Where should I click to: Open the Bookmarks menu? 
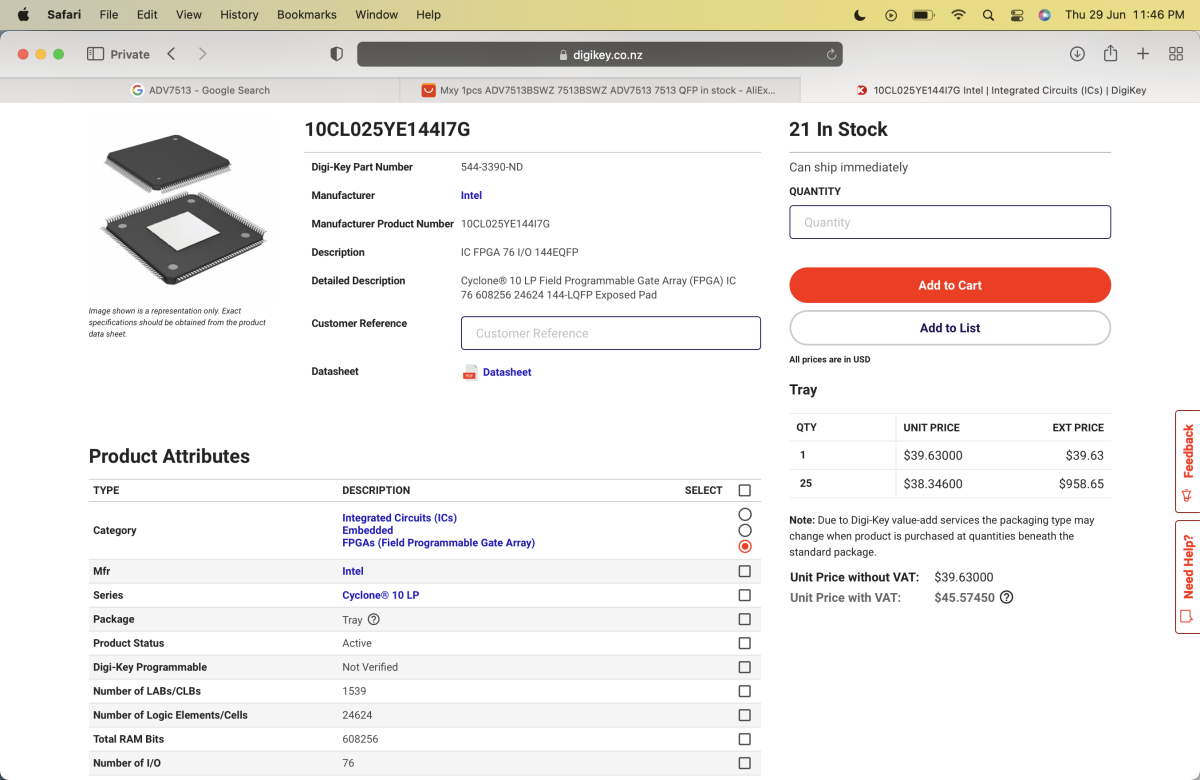[307, 15]
